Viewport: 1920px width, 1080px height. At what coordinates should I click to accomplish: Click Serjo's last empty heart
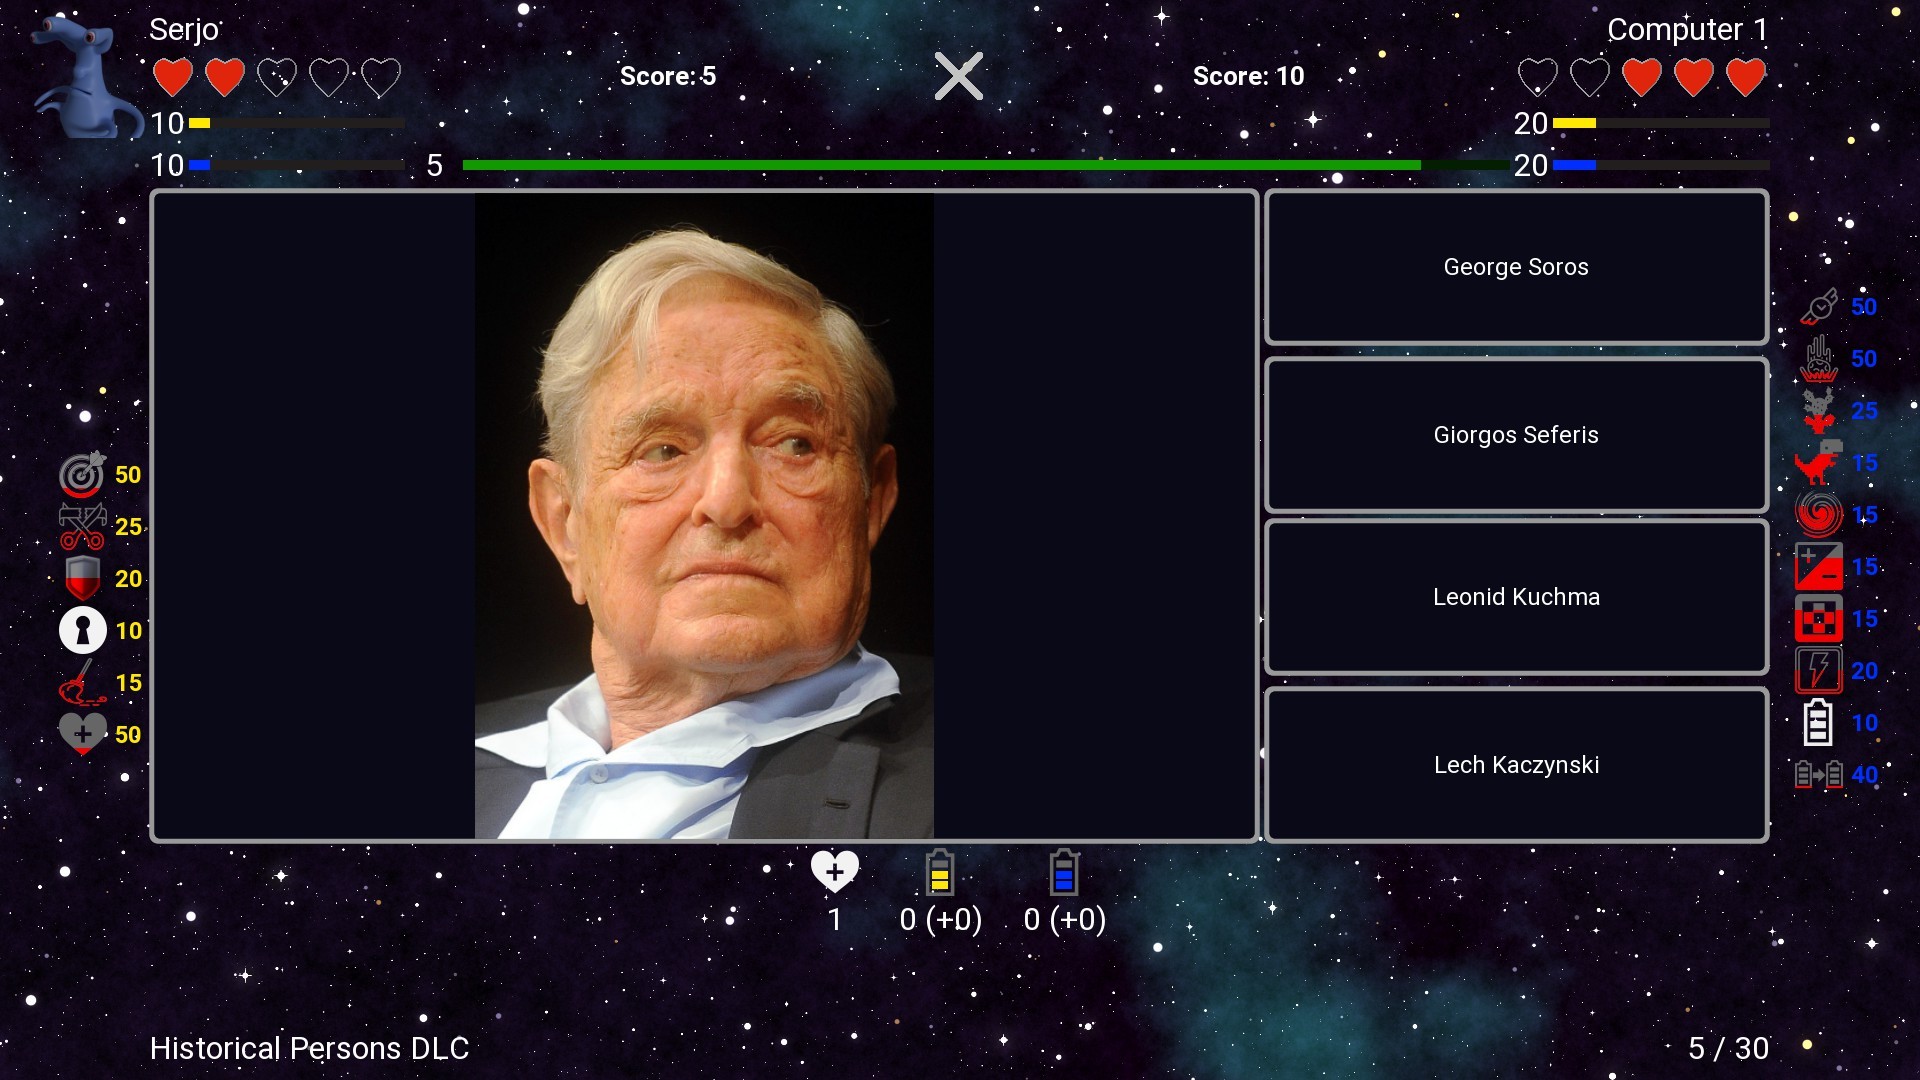(x=381, y=77)
